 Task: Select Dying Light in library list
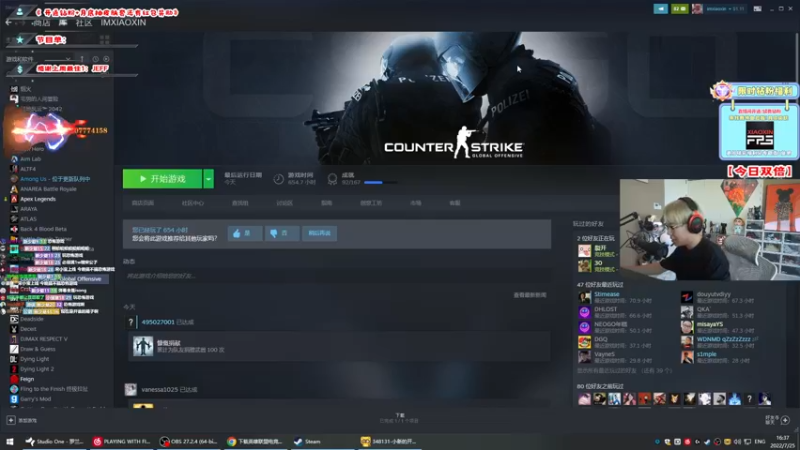tap(34, 359)
